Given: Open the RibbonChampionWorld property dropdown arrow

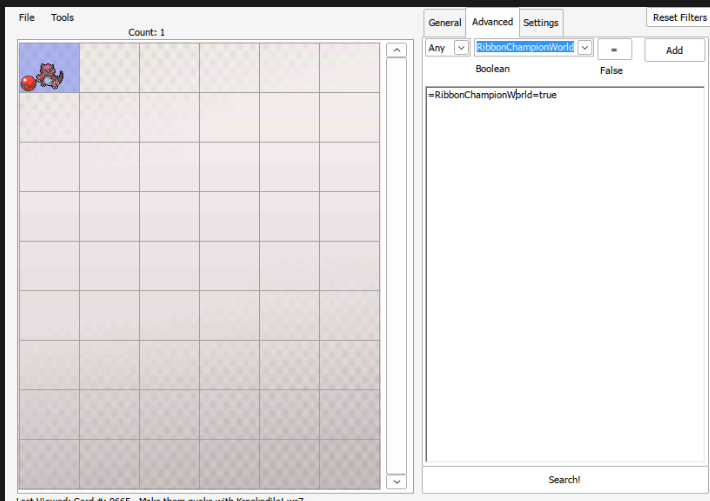Looking at the screenshot, I should (585, 48).
